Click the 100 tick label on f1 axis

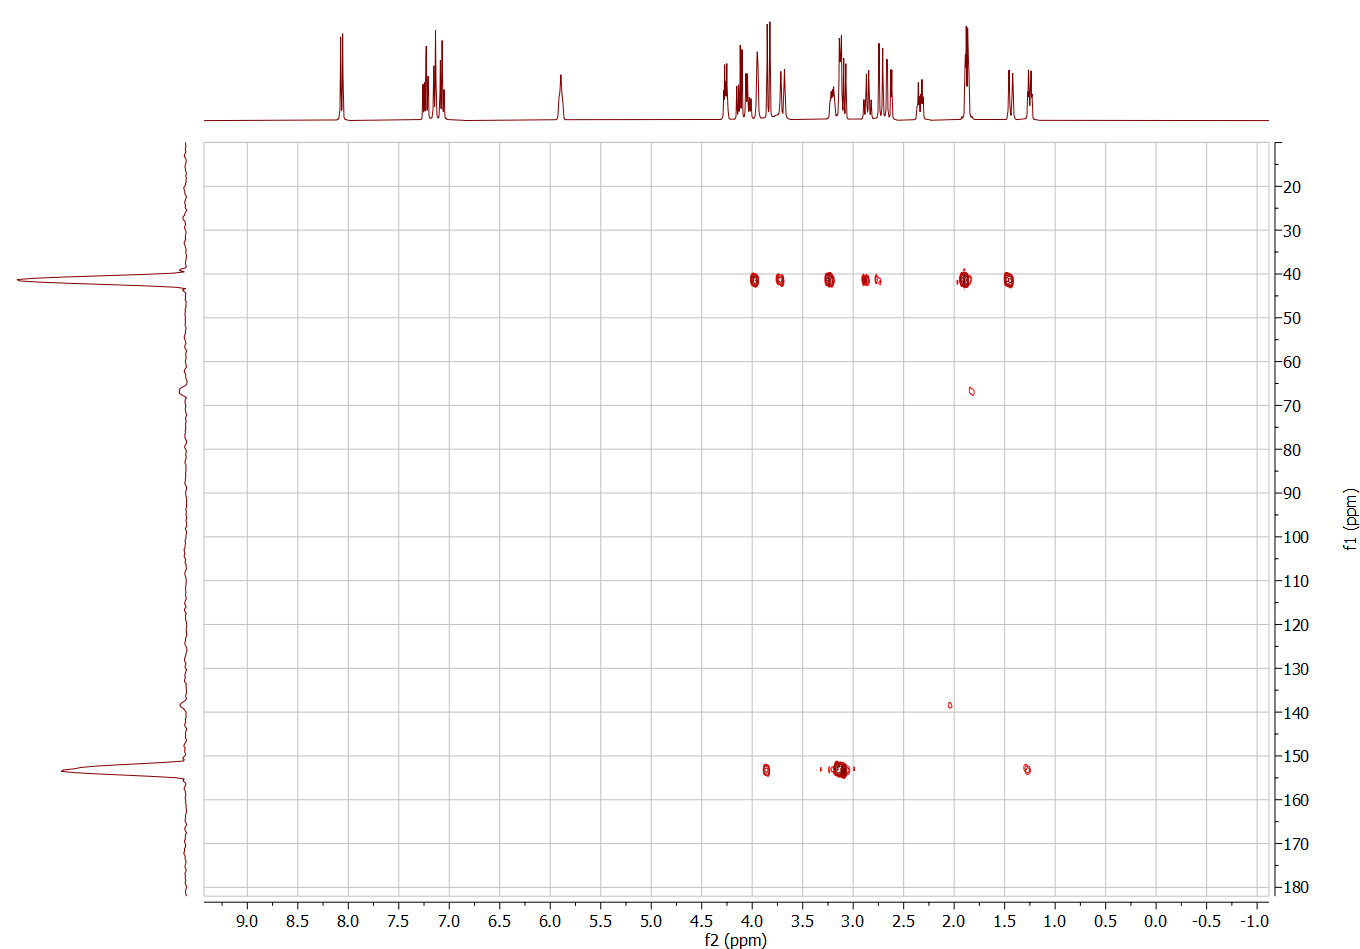(1296, 537)
